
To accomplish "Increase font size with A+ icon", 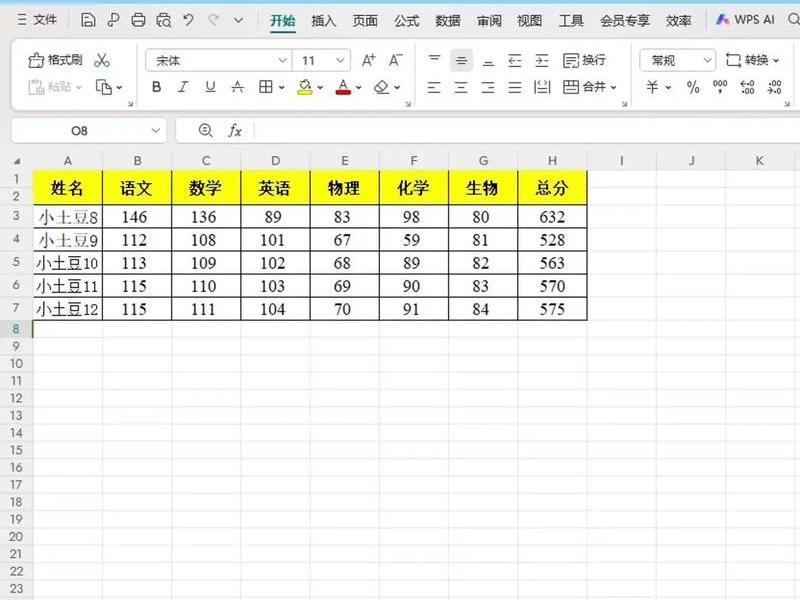I will 368,61.
